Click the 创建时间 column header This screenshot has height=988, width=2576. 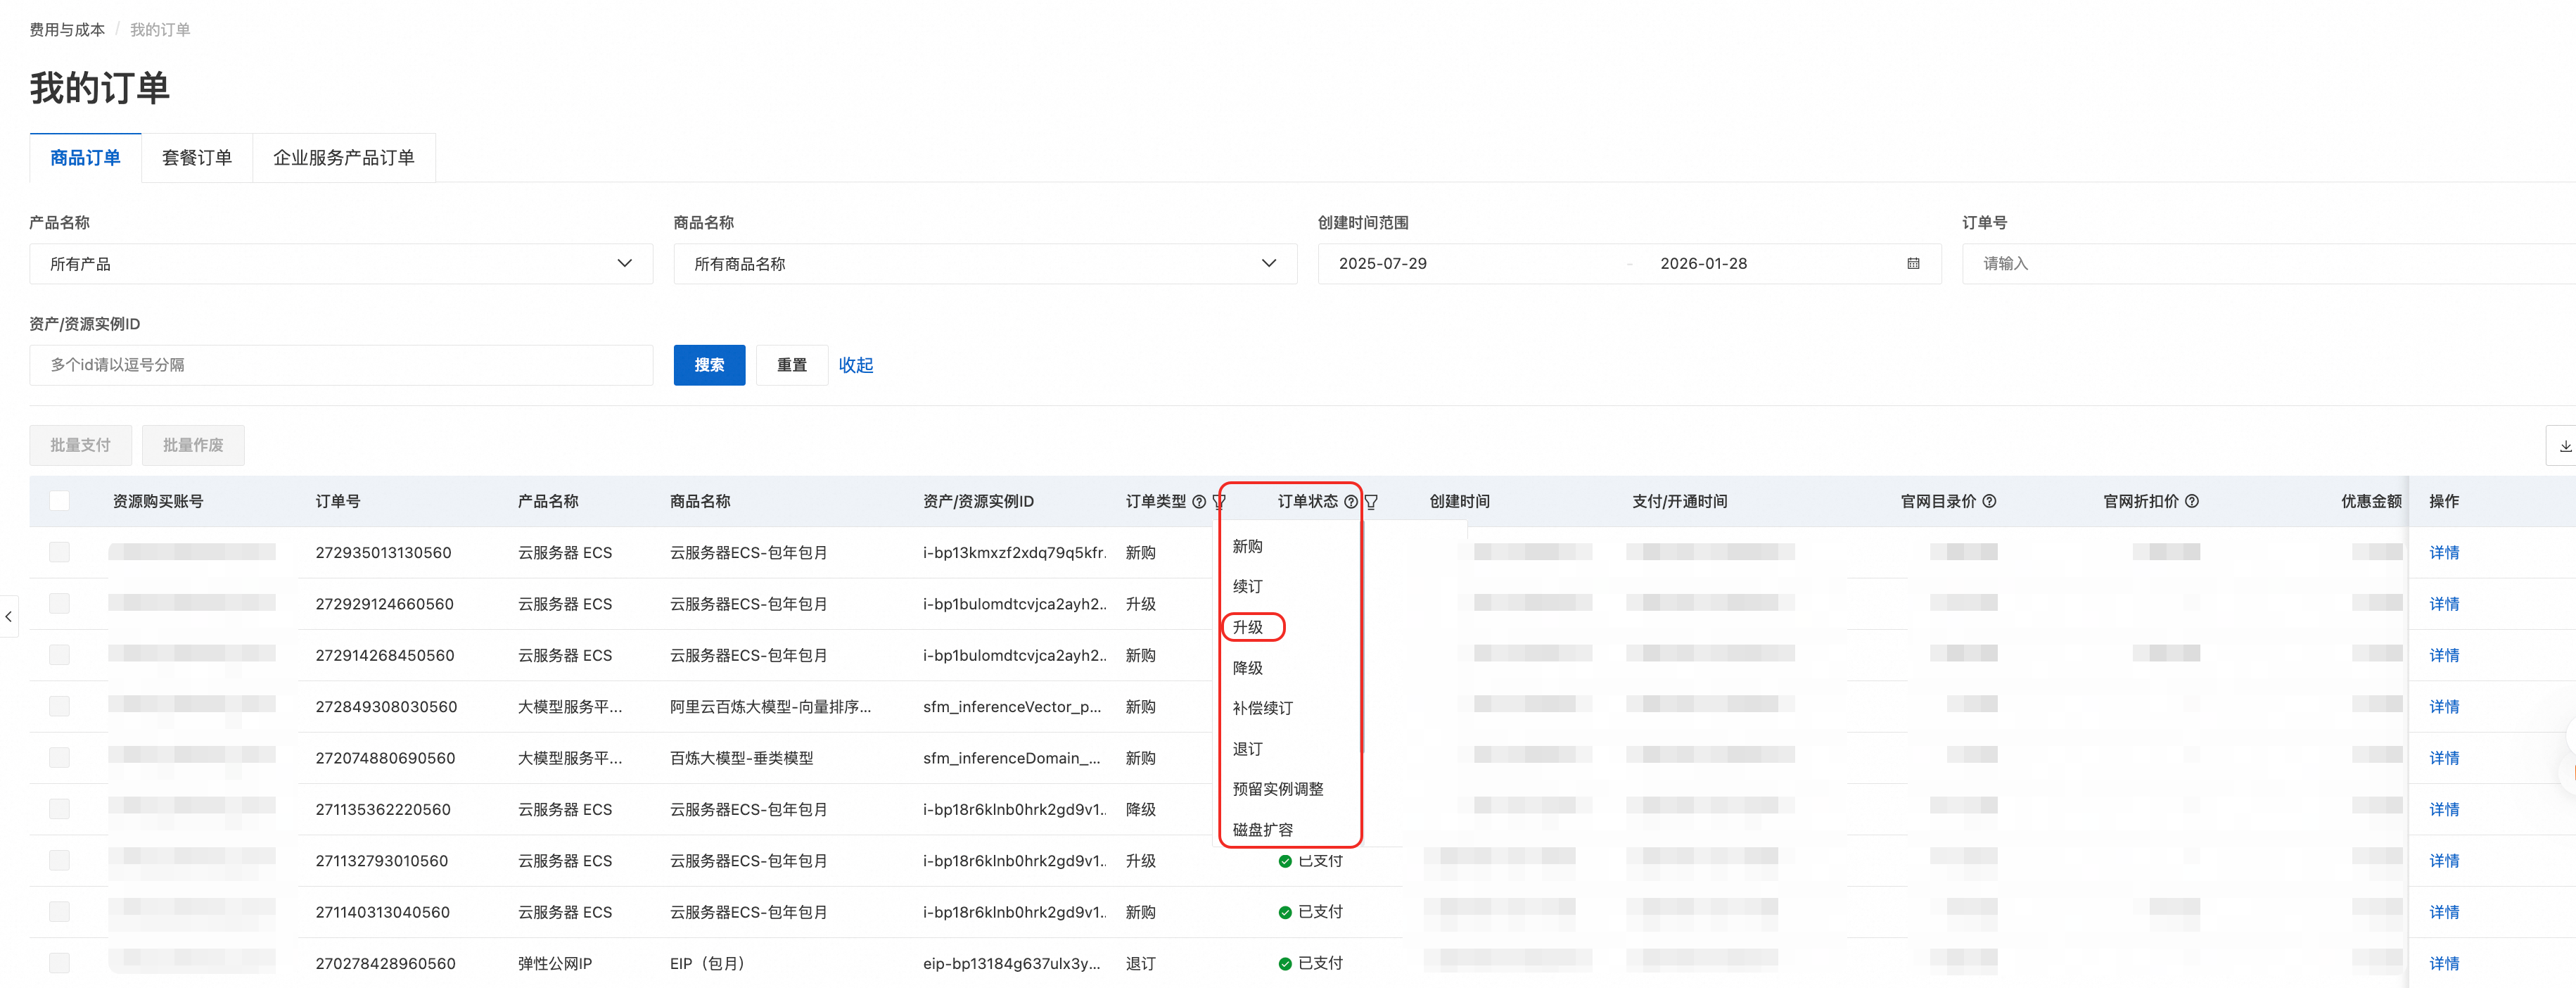(x=1459, y=502)
